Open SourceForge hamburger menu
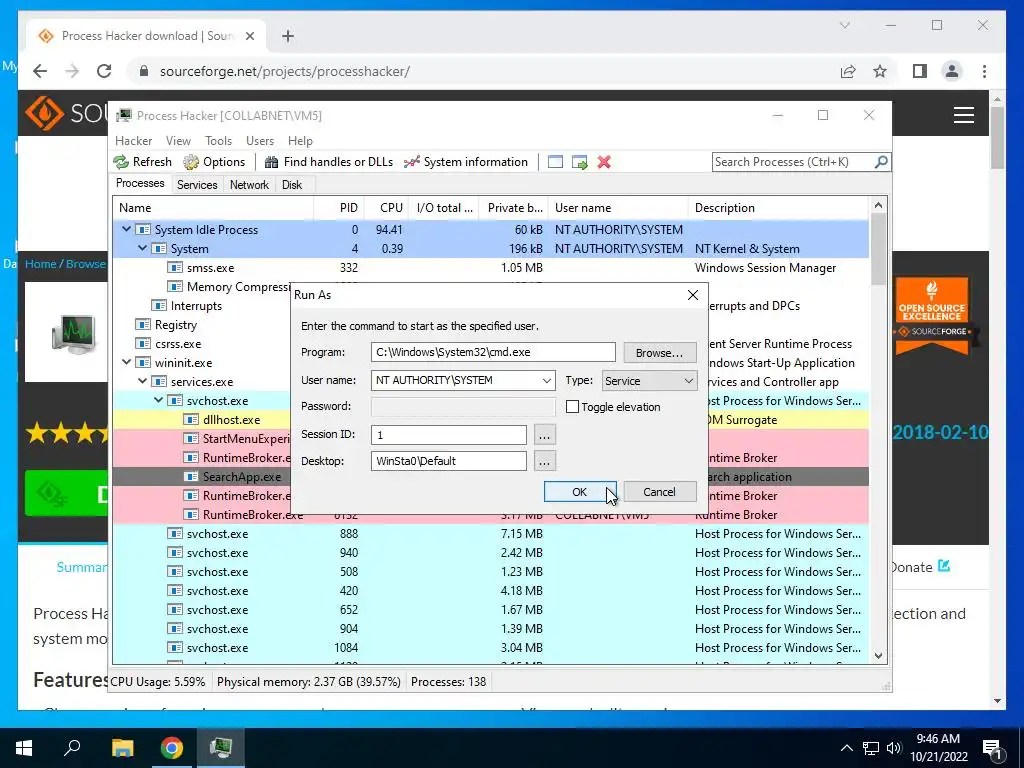The image size is (1024, 768). 964,115
